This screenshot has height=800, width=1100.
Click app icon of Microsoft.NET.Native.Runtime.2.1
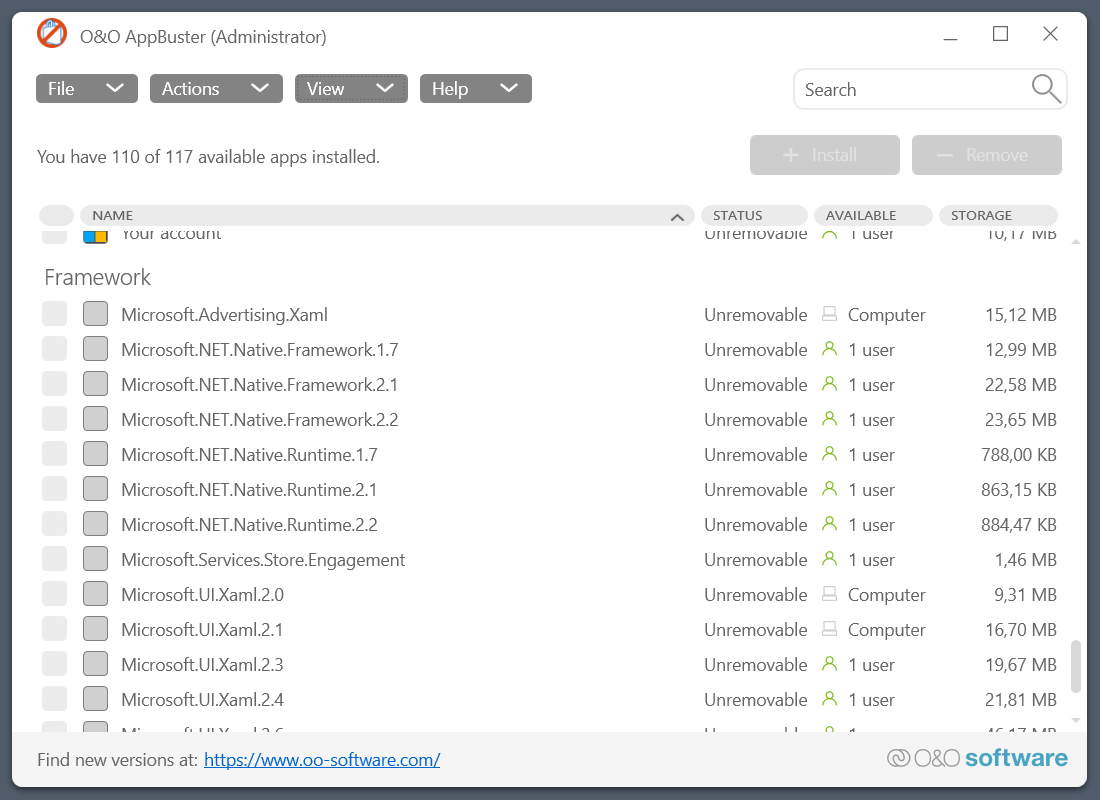[95, 489]
